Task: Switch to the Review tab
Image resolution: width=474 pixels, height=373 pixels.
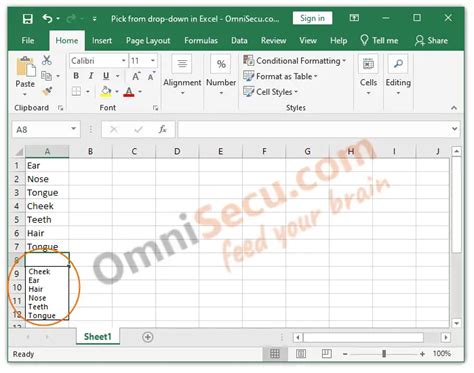Action: tap(273, 41)
